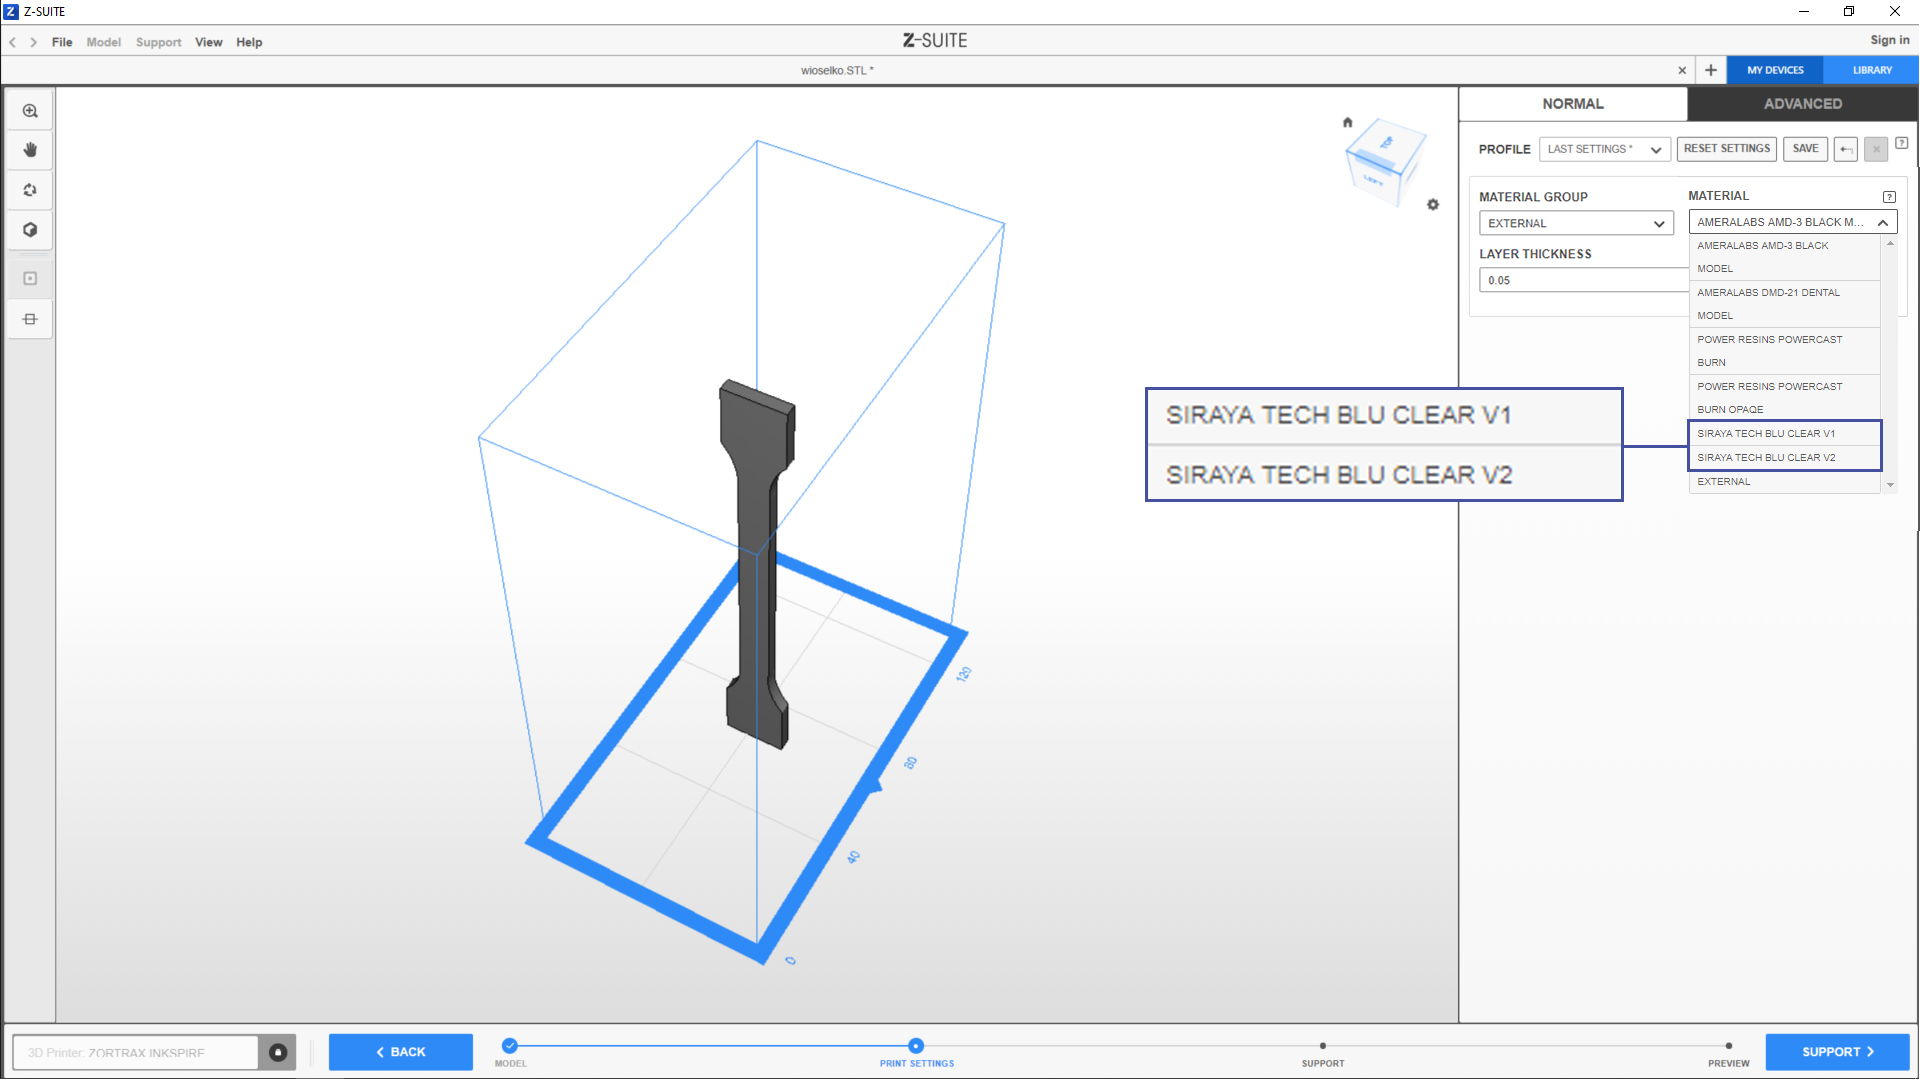Choose EXTERNAL option in material list
This screenshot has width=1920, height=1080.
coord(1785,482)
